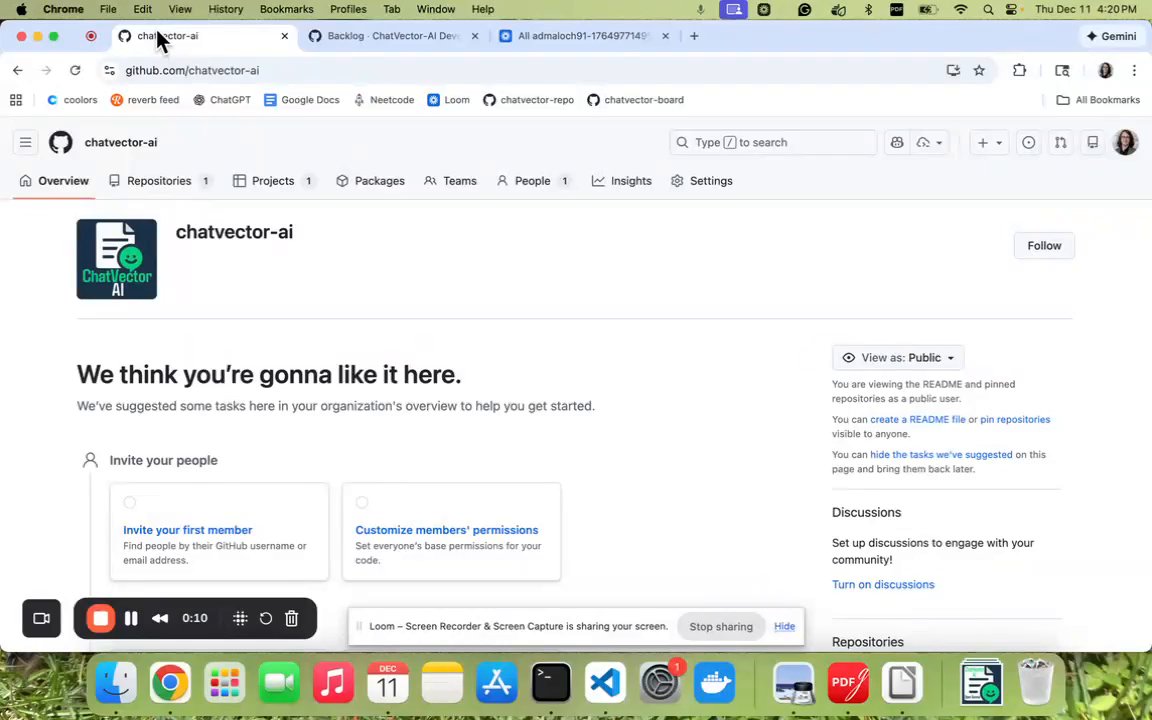Open the Chrome extensions puzzle icon

(1019, 71)
